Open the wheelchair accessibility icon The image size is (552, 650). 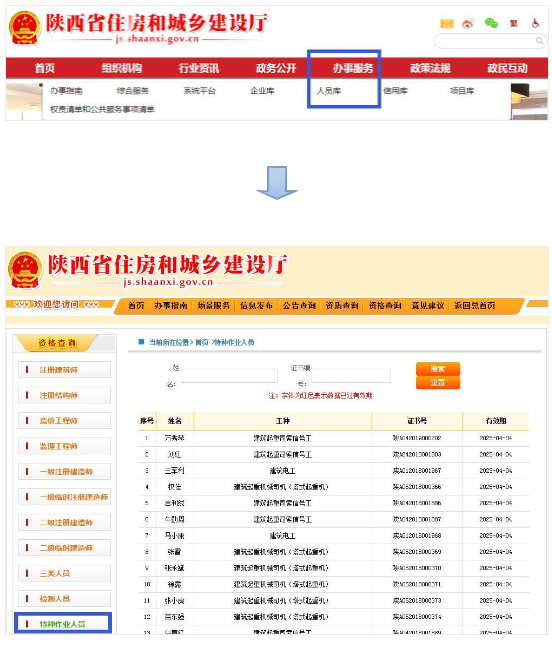pos(535,23)
